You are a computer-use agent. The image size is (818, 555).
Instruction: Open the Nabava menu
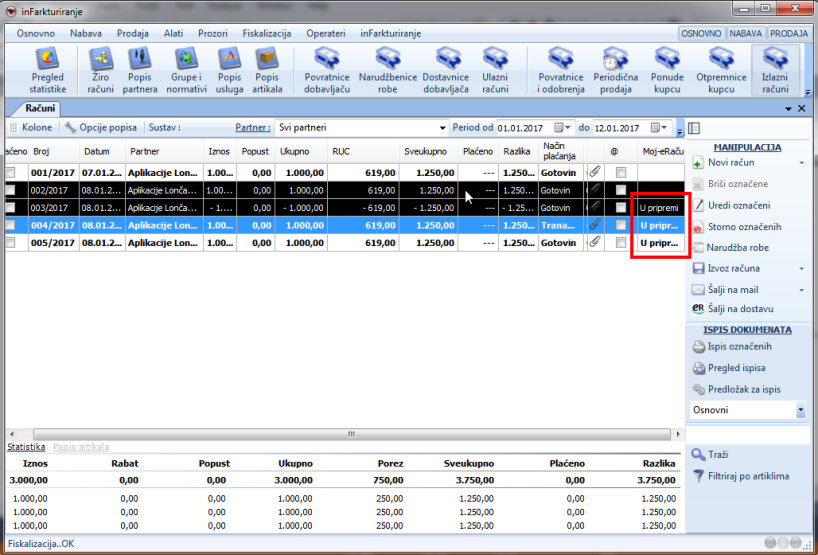click(x=86, y=33)
